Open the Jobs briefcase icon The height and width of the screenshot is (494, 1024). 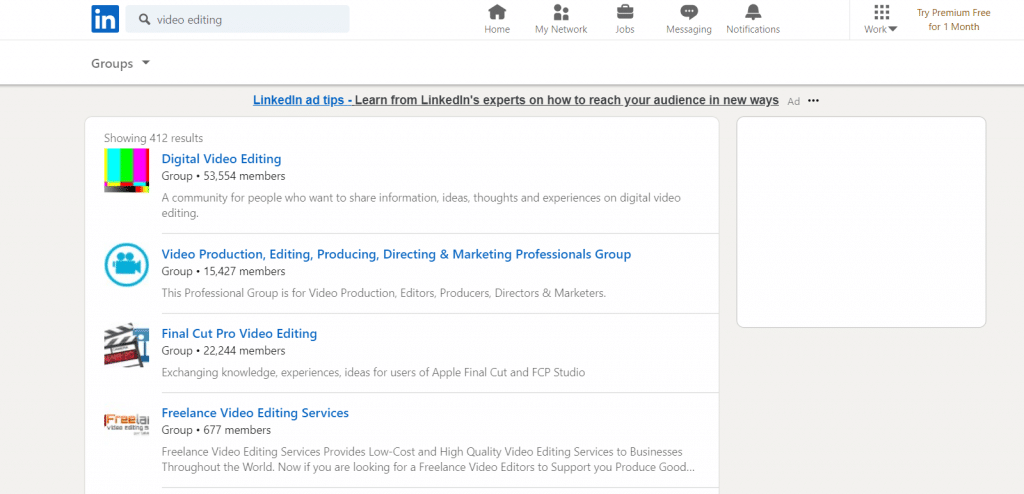624,12
